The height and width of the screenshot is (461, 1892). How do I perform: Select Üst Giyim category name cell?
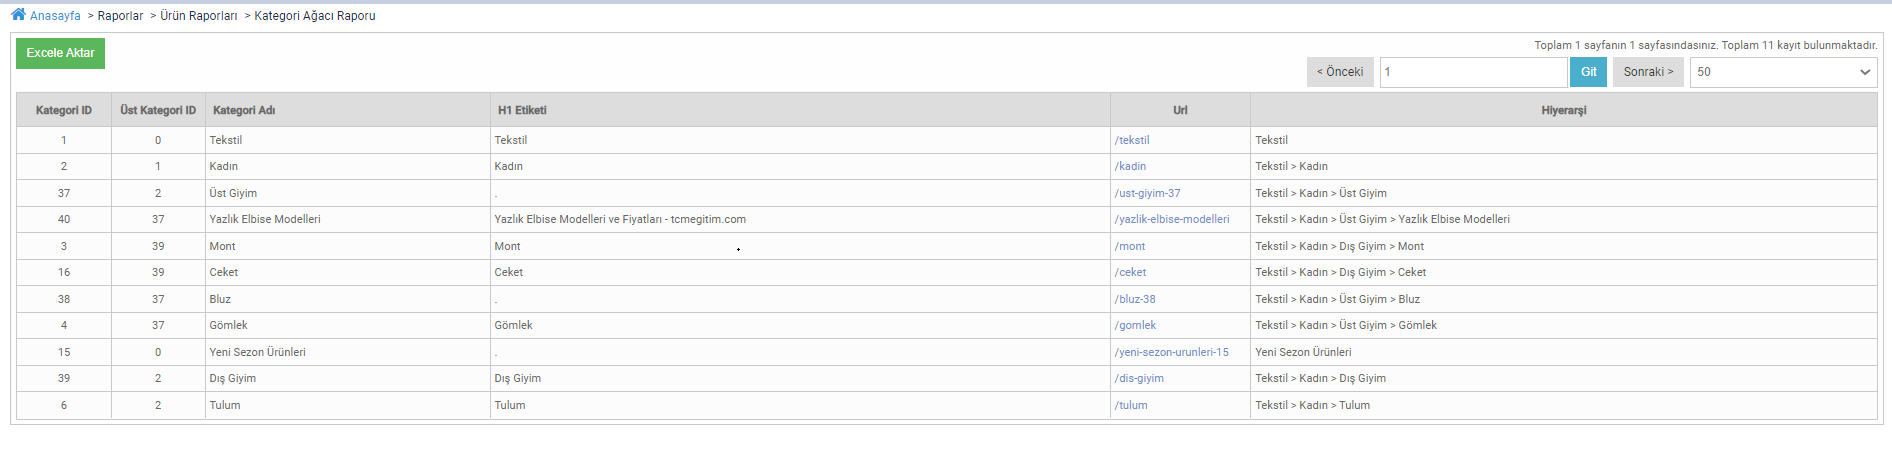[x=348, y=193]
